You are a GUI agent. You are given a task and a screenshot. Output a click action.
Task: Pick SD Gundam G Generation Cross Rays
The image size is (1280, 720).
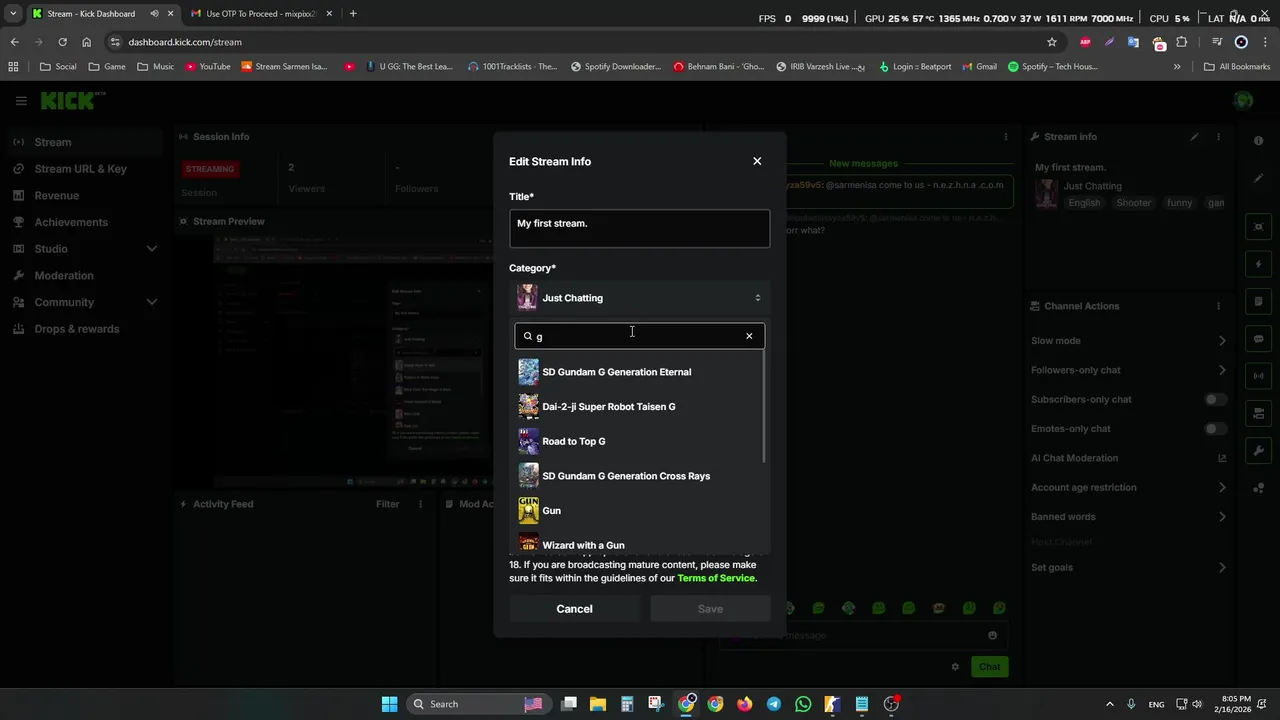coord(638,476)
